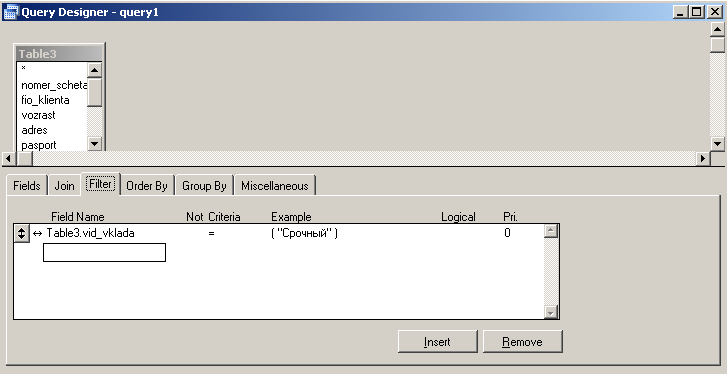Click the table pane horizontal scroll right arrow
The height and width of the screenshot is (374, 727).
(703, 158)
